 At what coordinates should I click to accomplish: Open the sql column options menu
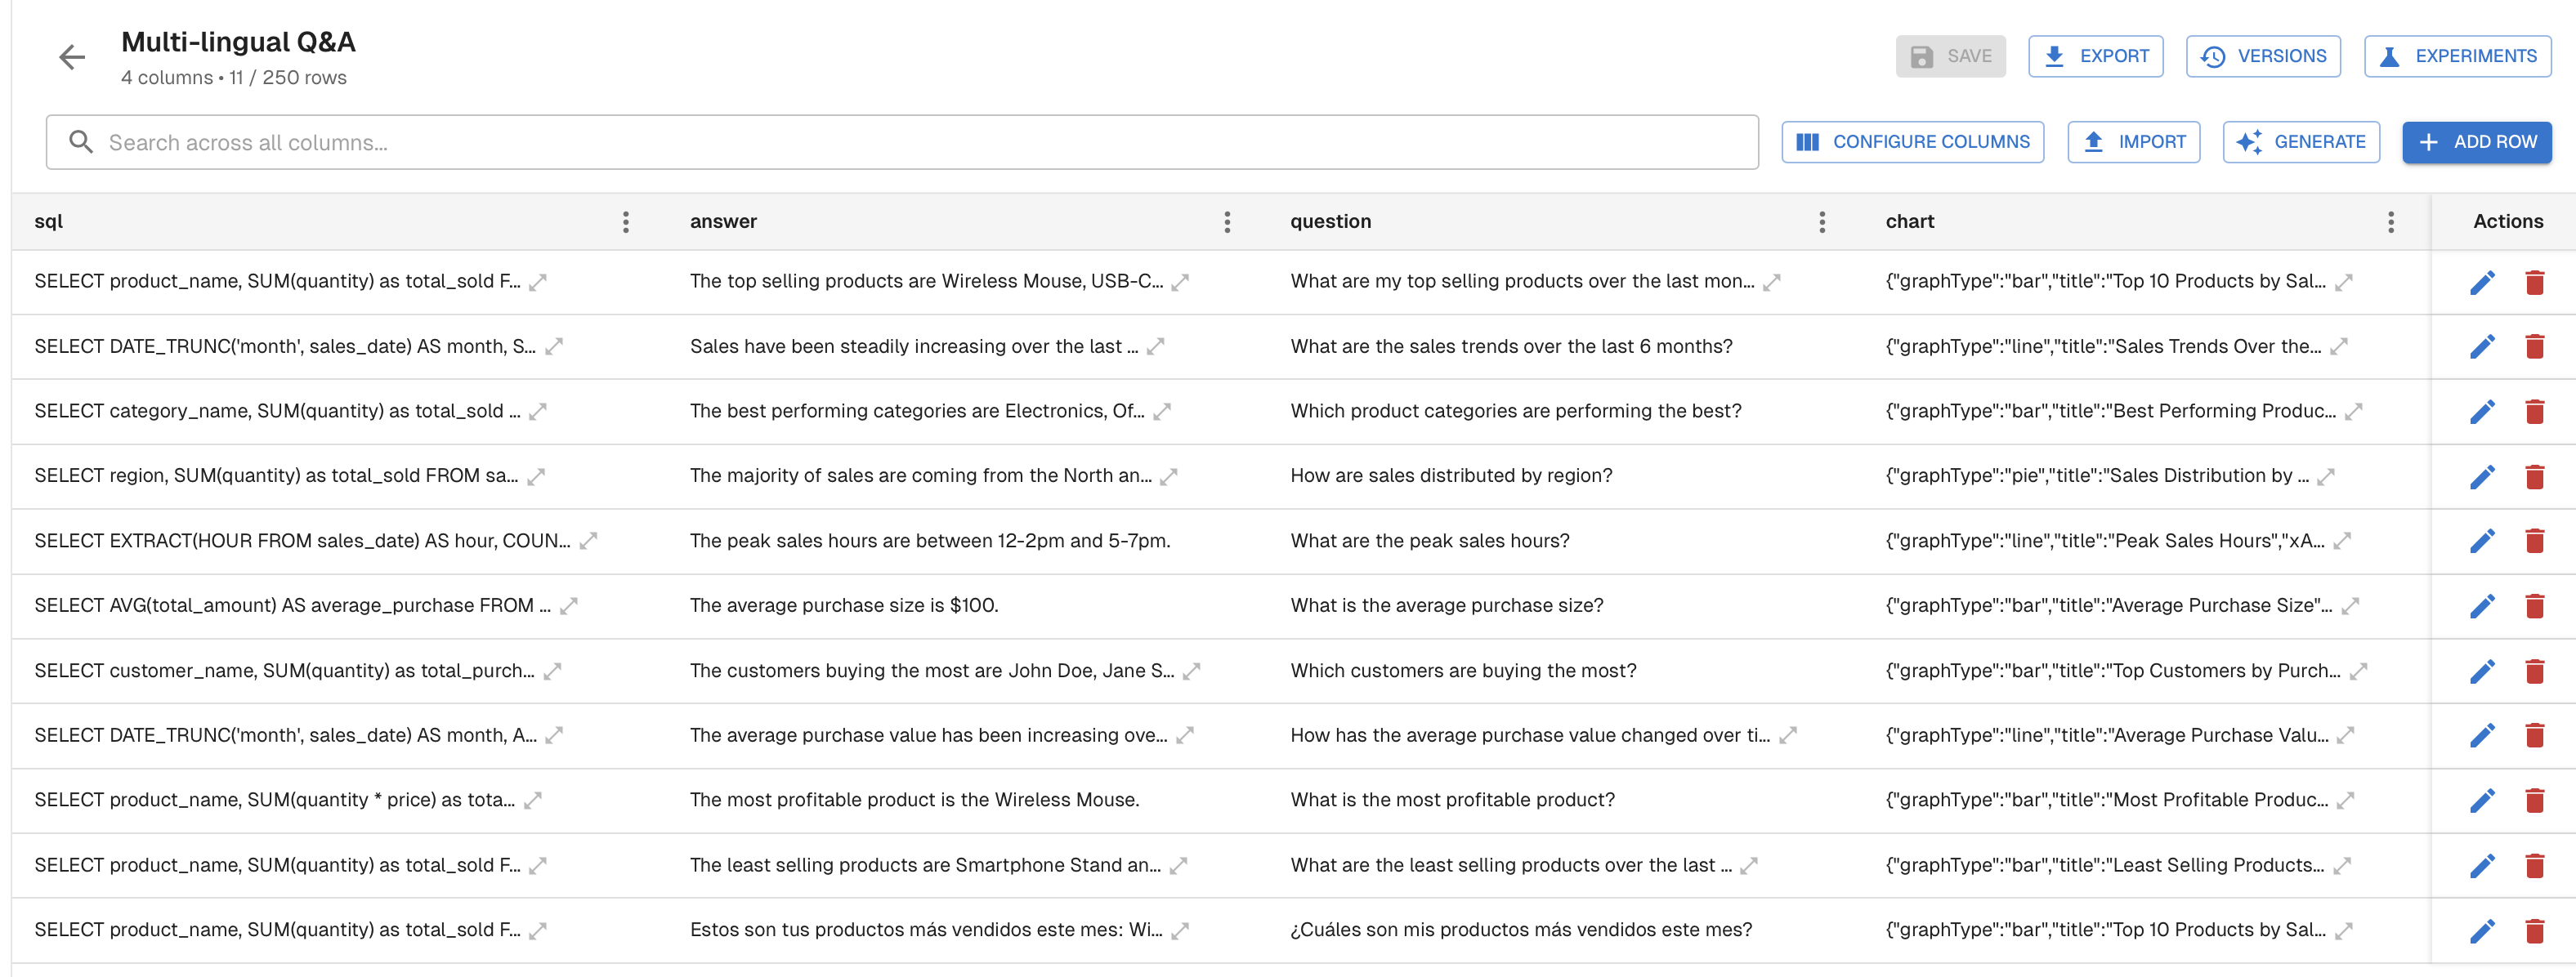pos(626,222)
